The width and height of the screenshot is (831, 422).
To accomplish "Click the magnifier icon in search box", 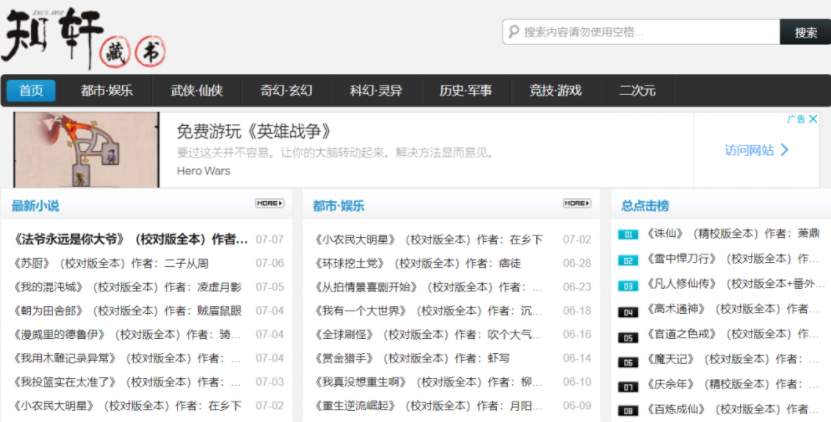I will click(513, 32).
